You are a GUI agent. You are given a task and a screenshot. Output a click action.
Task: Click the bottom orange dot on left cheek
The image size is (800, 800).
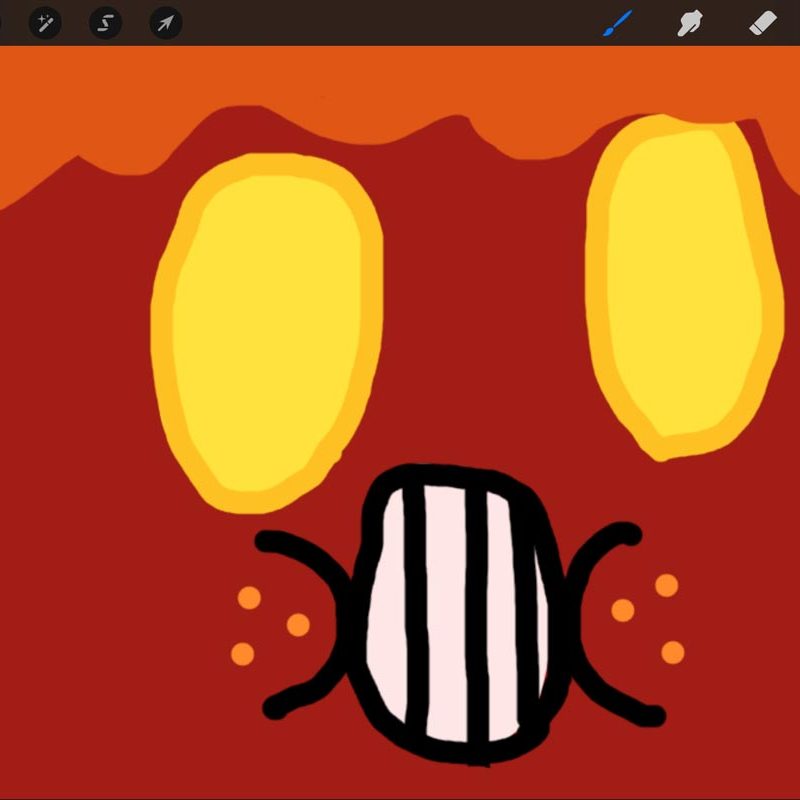243,654
